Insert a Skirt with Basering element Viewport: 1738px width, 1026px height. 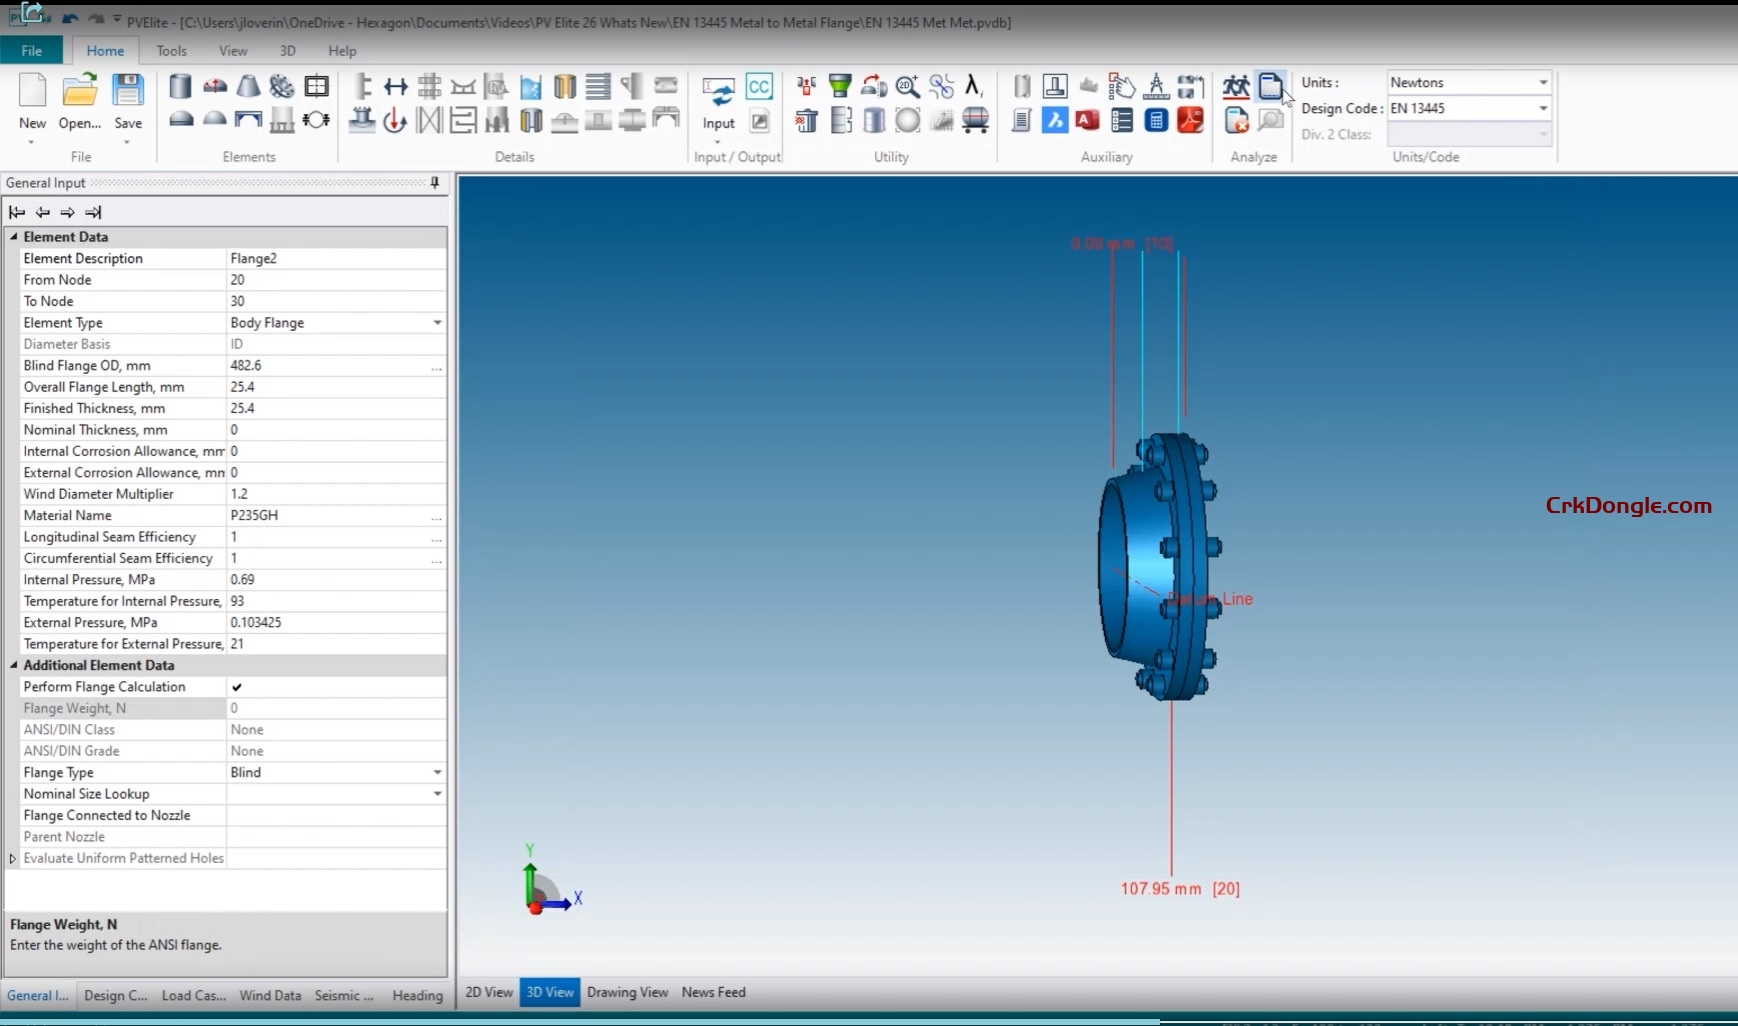pyautogui.click(x=283, y=118)
